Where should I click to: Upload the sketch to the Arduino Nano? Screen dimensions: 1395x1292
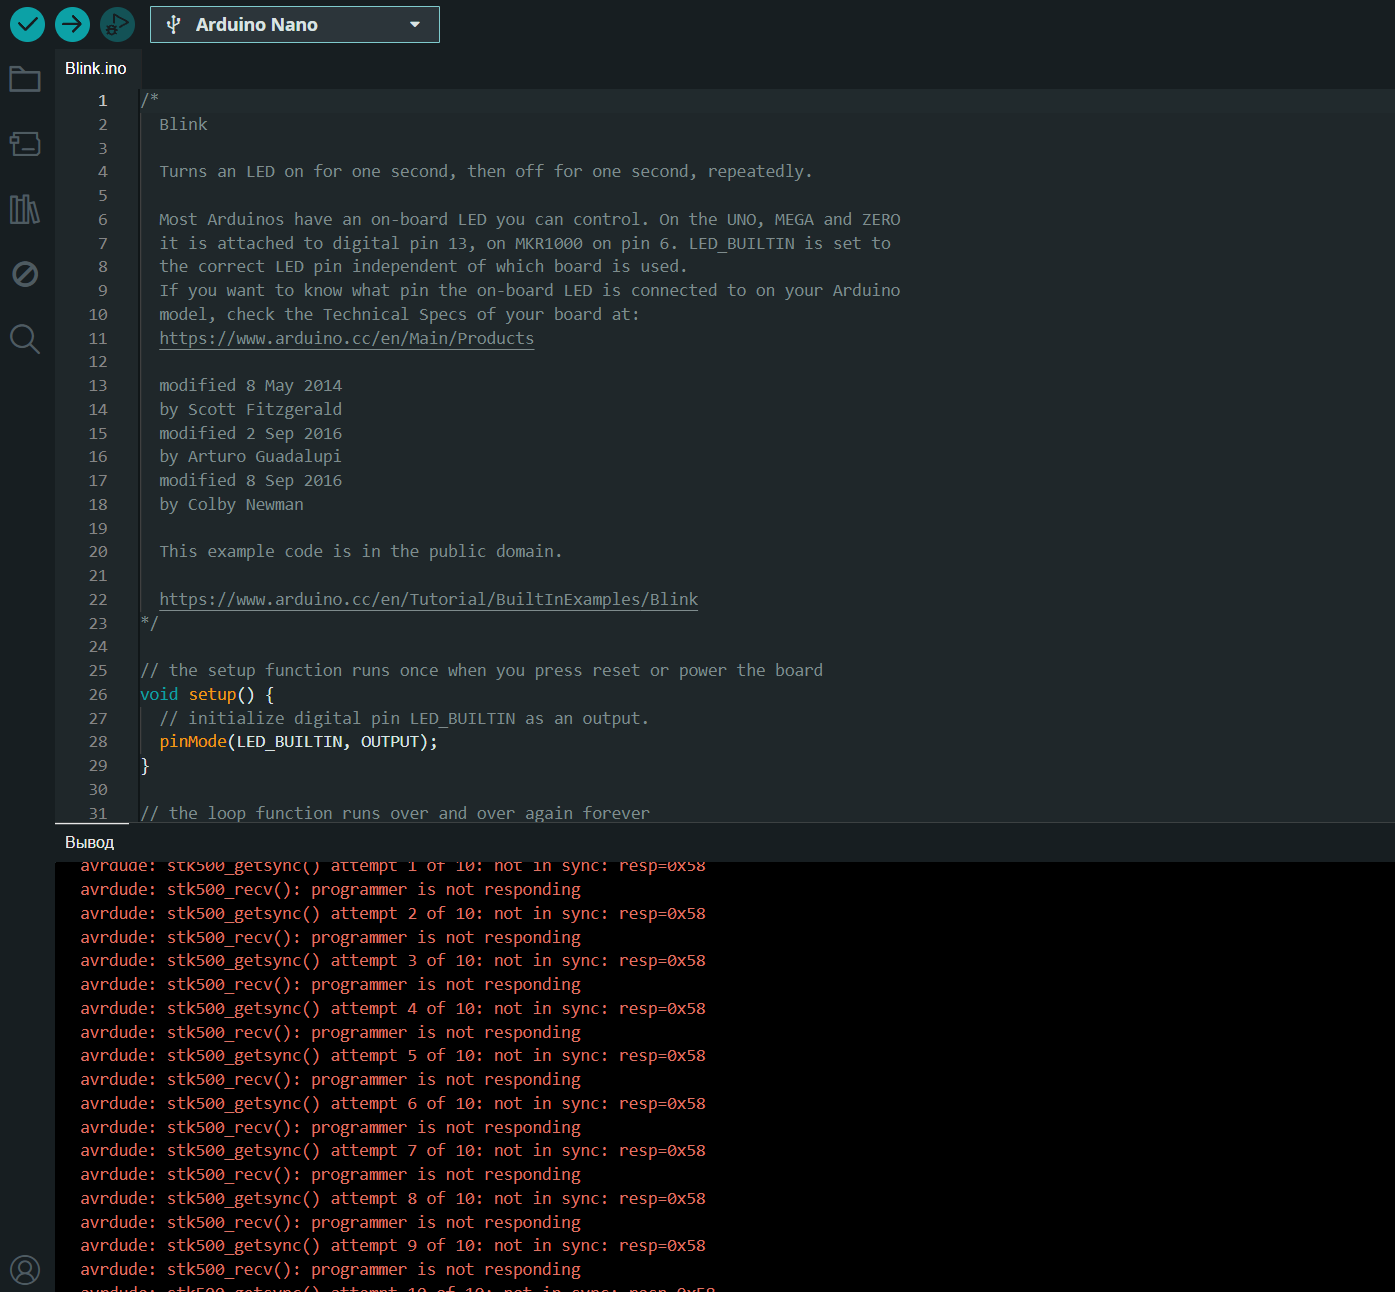(x=72, y=24)
